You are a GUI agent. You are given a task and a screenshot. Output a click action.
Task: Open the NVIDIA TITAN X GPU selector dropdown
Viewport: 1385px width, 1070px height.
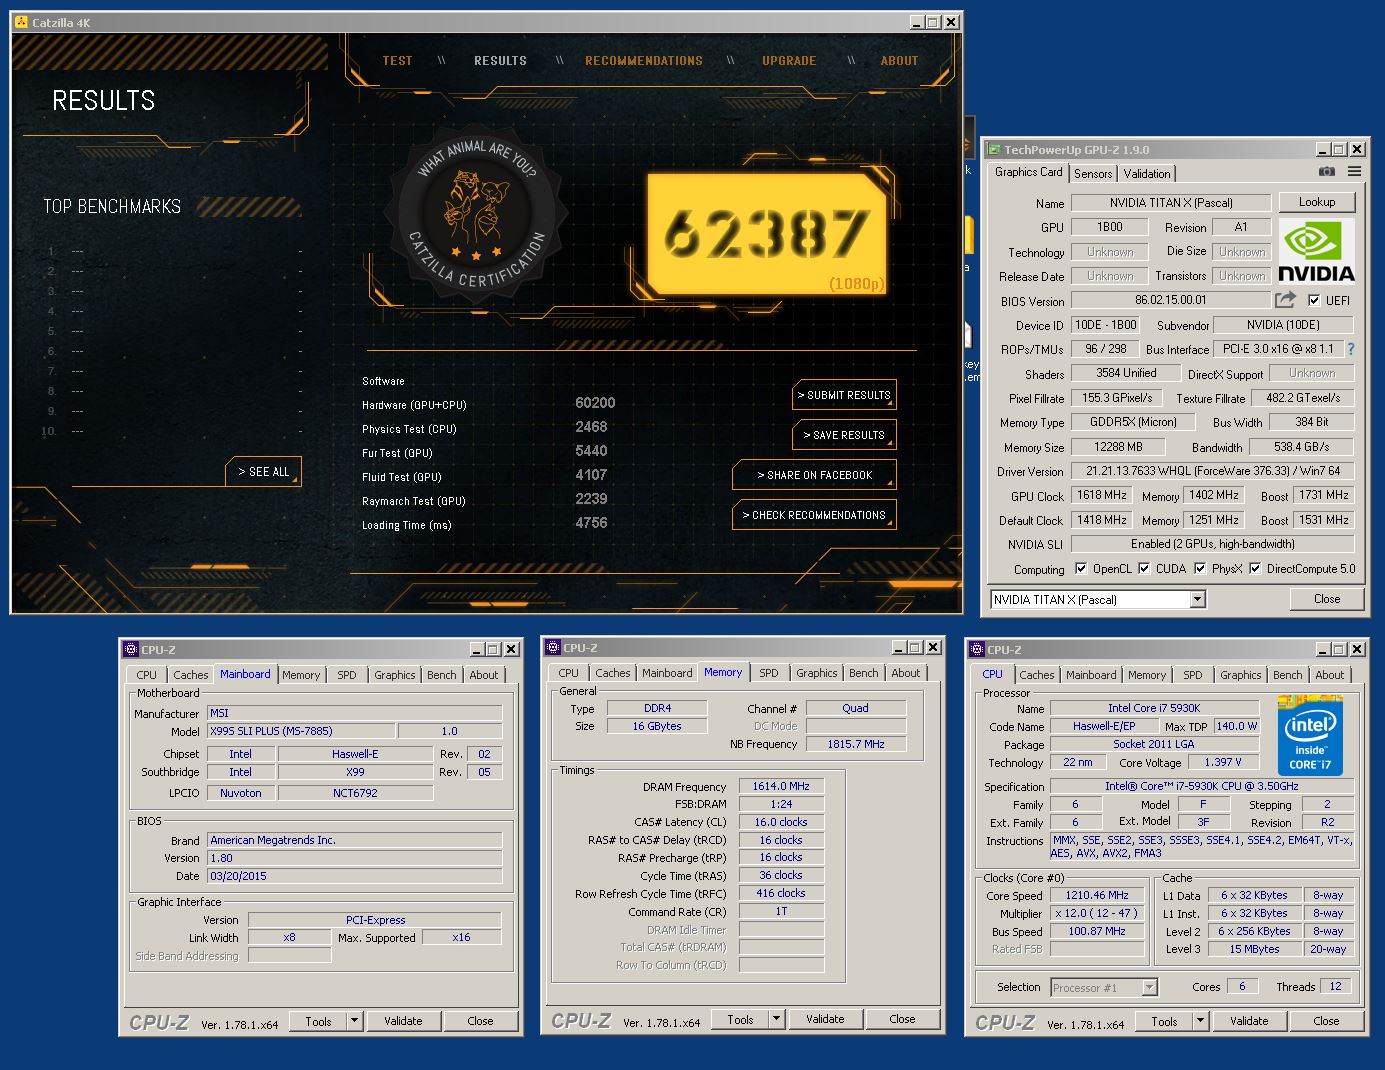[1197, 599]
